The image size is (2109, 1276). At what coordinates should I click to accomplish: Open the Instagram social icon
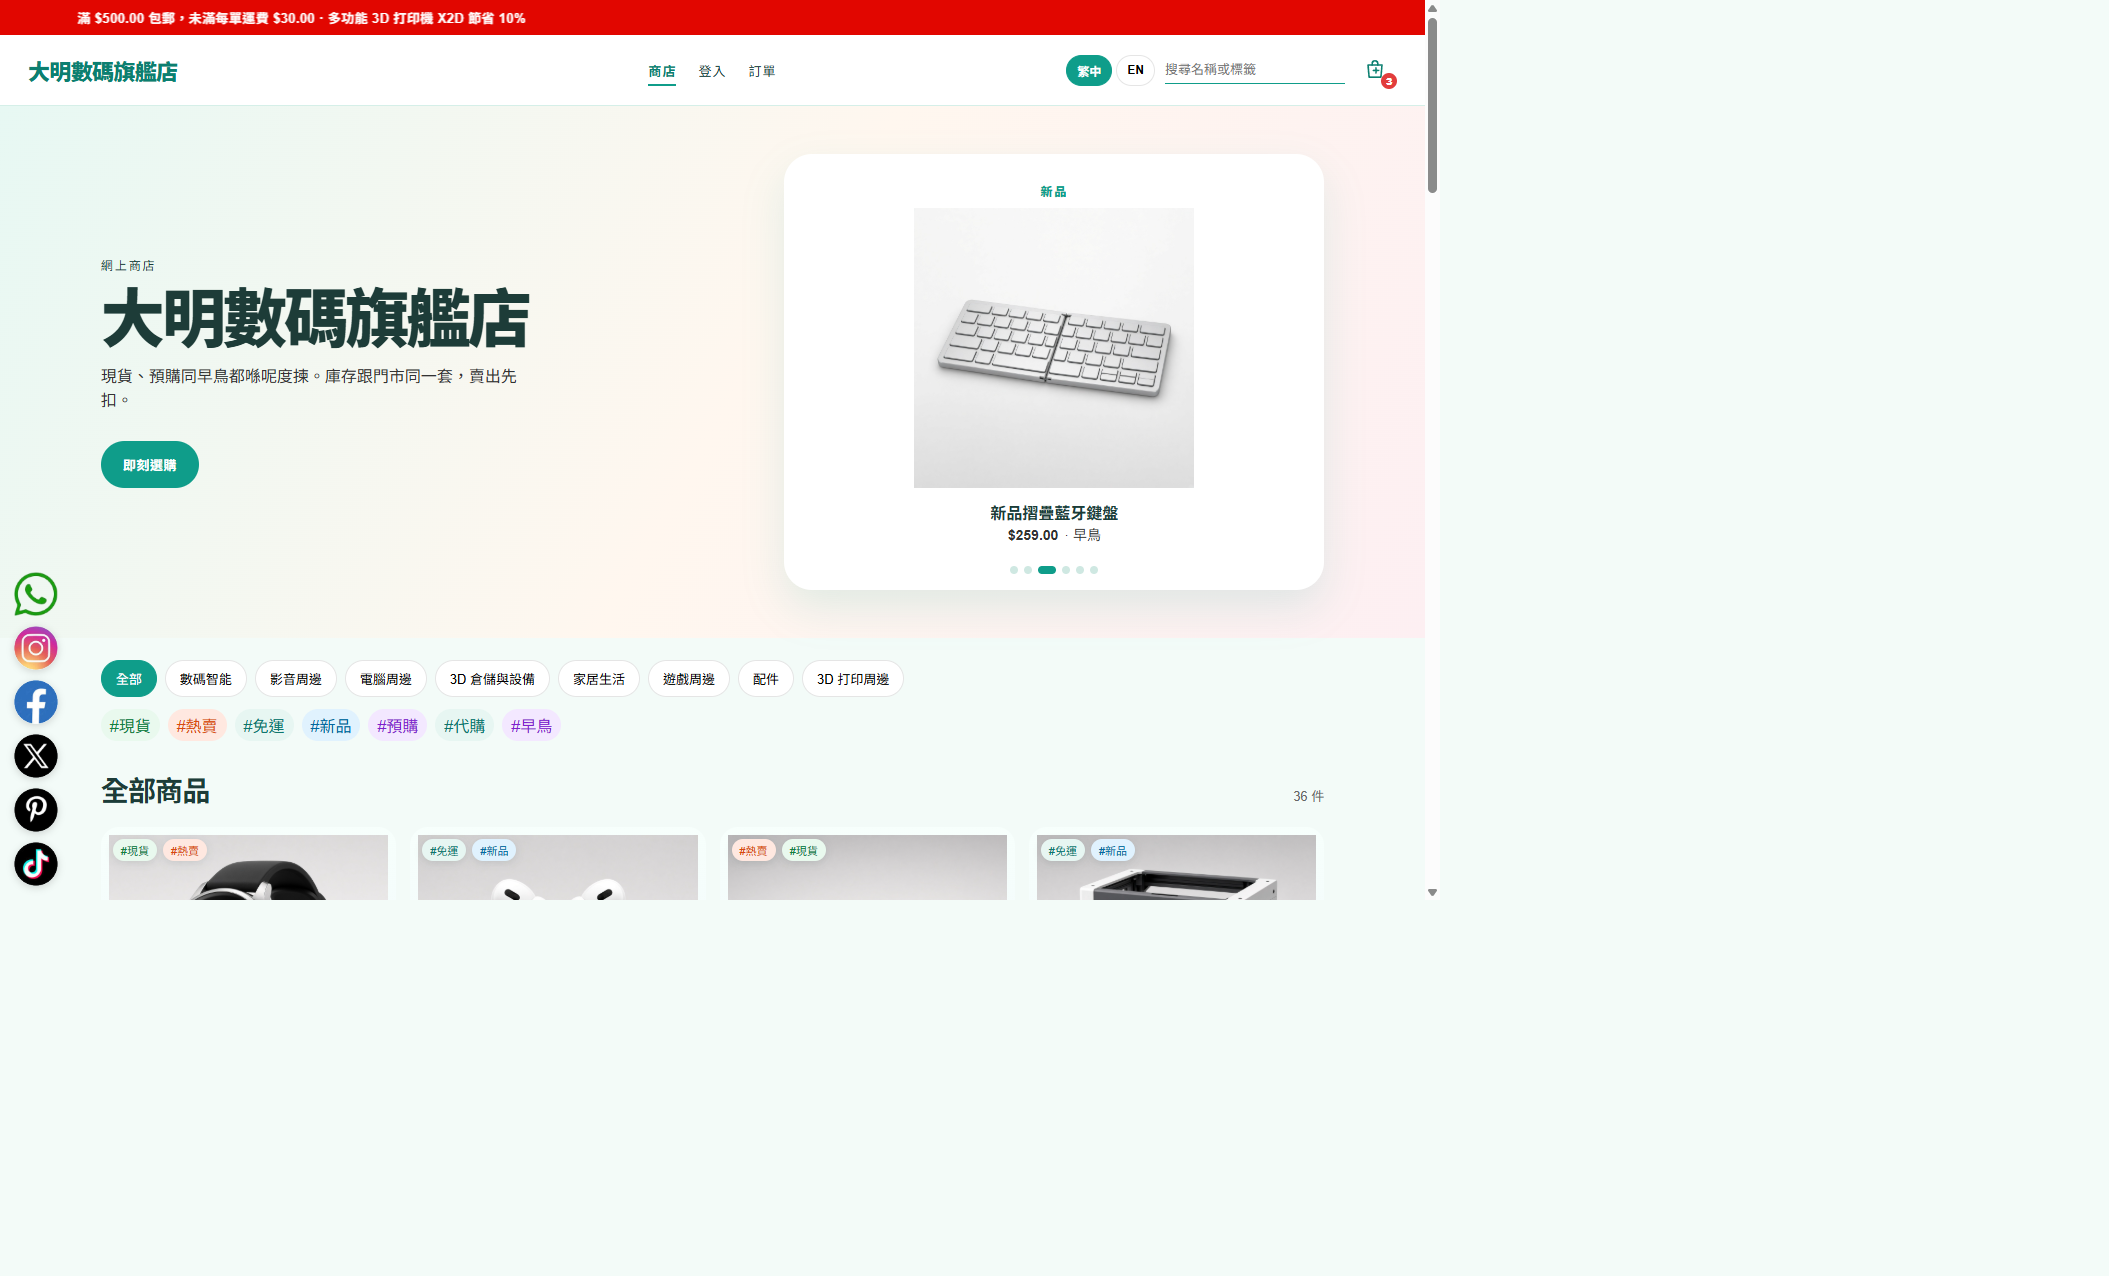click(36, 649)
